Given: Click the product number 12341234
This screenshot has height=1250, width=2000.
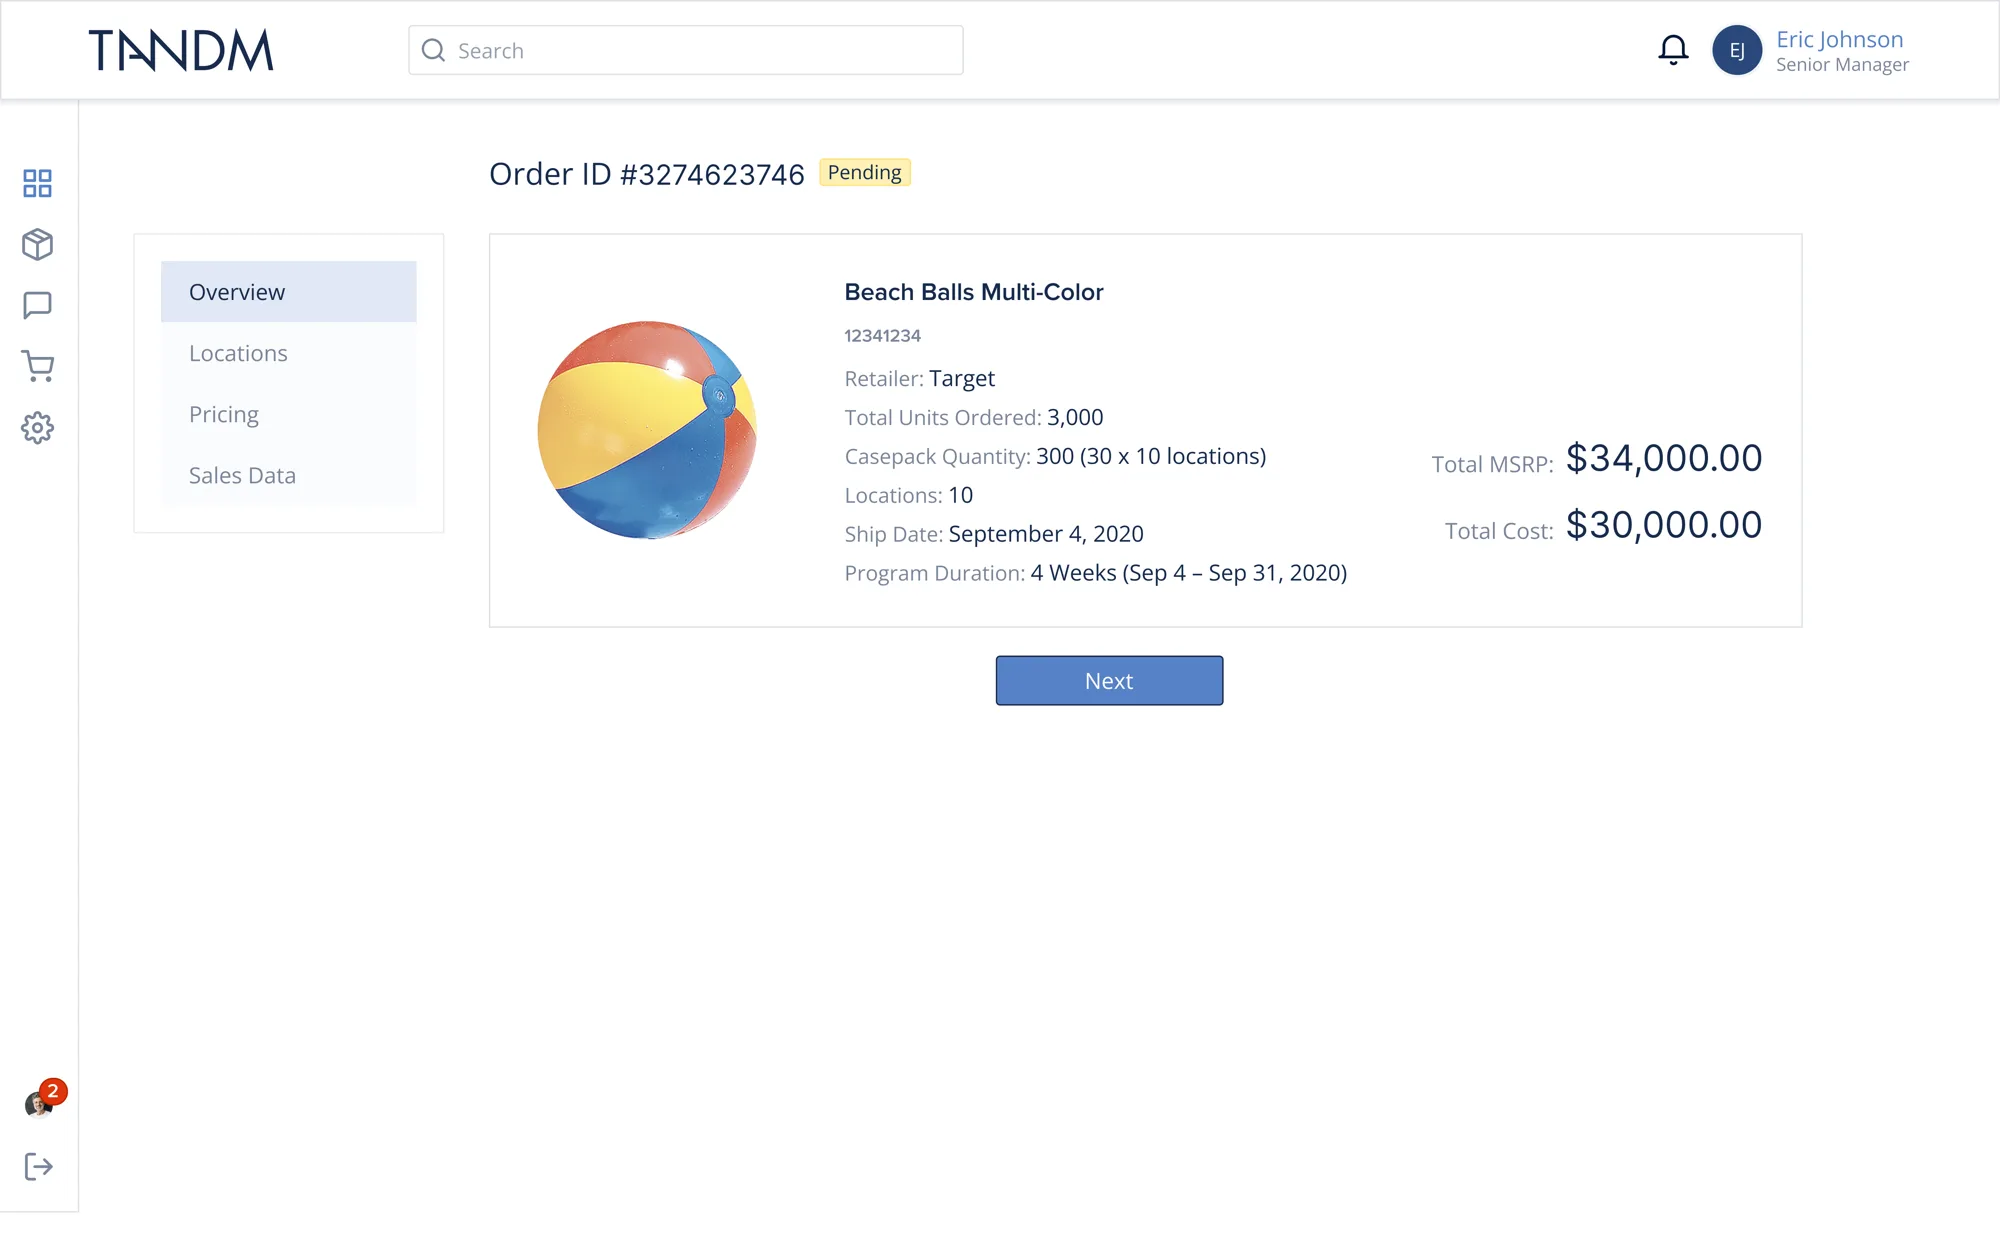Looking at the screenshot, I should [x=882, y=336].
